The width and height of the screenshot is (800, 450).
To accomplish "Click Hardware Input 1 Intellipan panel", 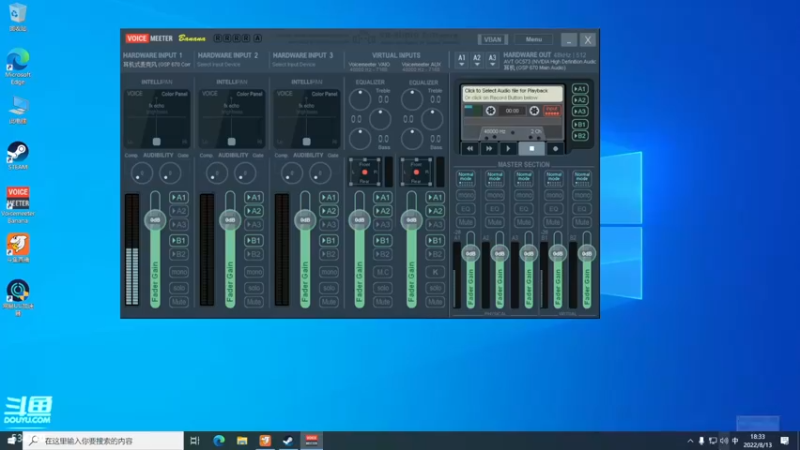I will point(157,118).
